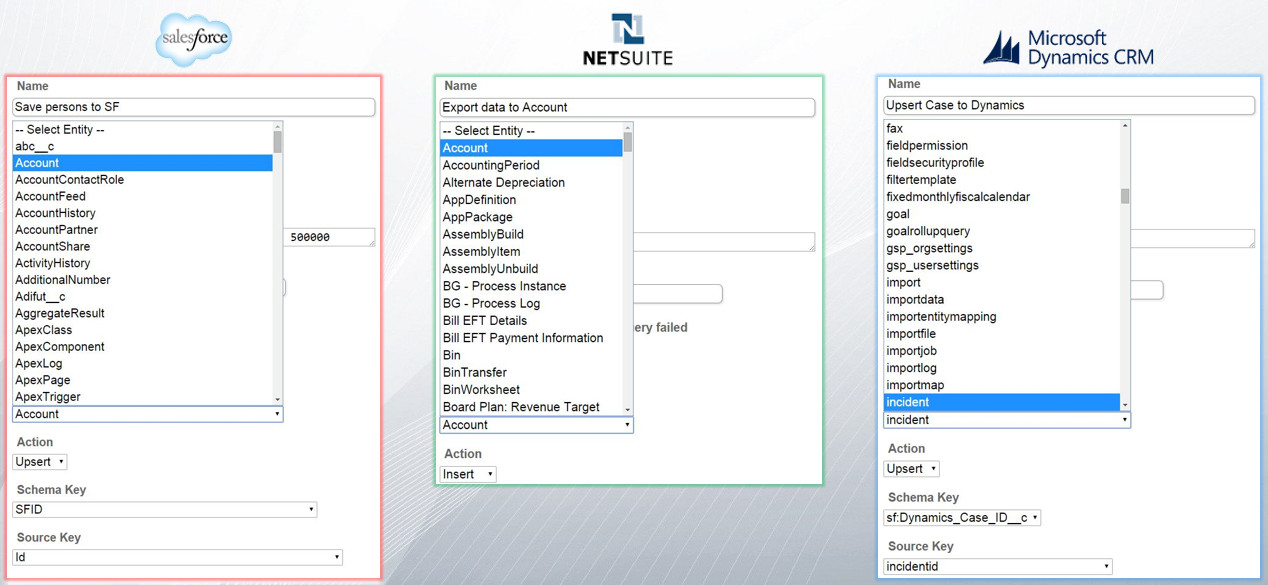Click the Dynamics entity list scrollbar thumb
The height and width of the screenshot is (585, 1268).
tap(1125, 196)
